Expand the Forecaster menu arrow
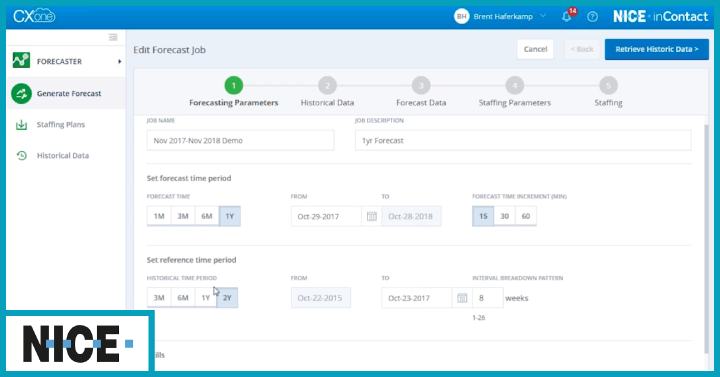The height and width of the screenshot is (377, 720). point(119,61)
